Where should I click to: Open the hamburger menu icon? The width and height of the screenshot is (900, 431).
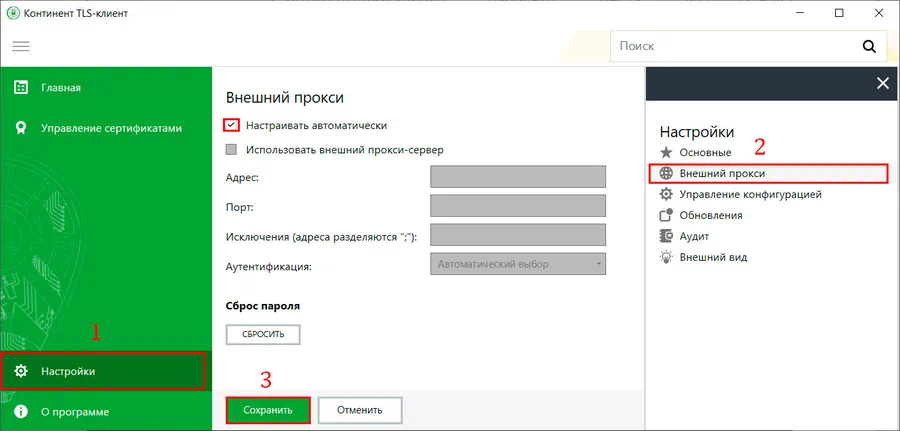(x=21, y=46)
